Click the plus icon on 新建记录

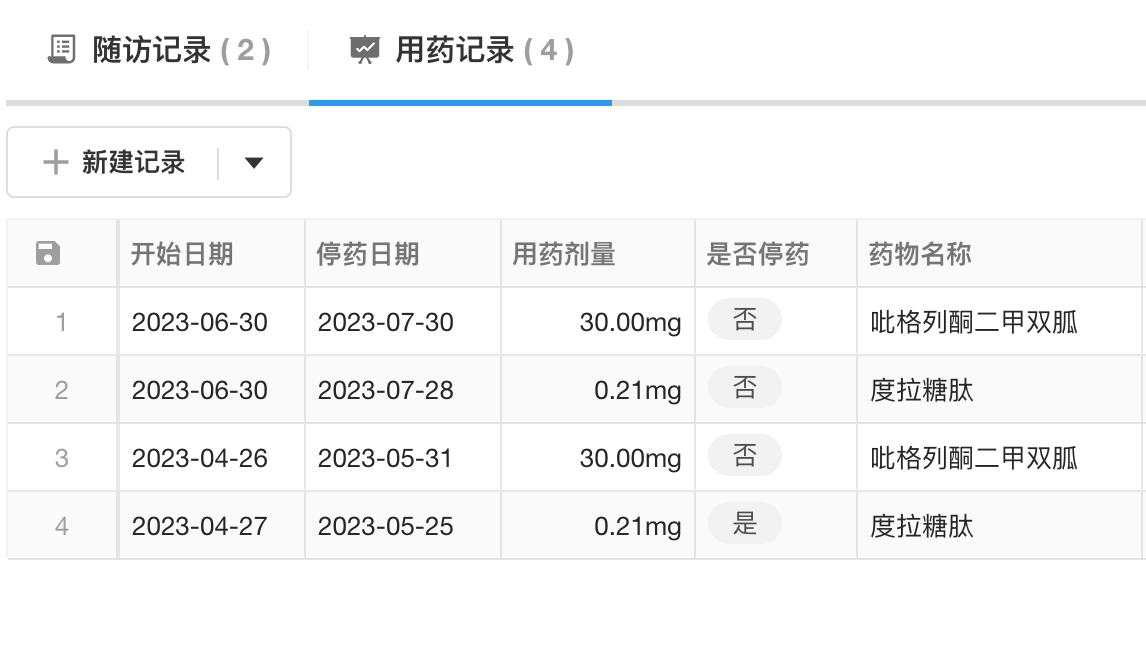coord(55,162)
